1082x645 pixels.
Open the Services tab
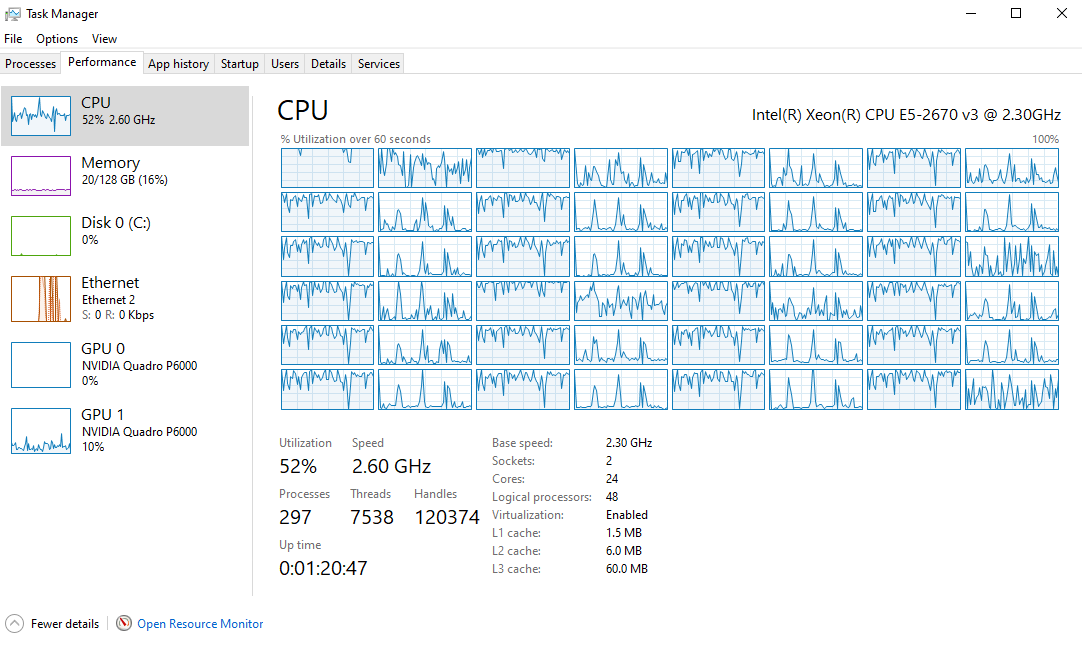pos(378,62)
